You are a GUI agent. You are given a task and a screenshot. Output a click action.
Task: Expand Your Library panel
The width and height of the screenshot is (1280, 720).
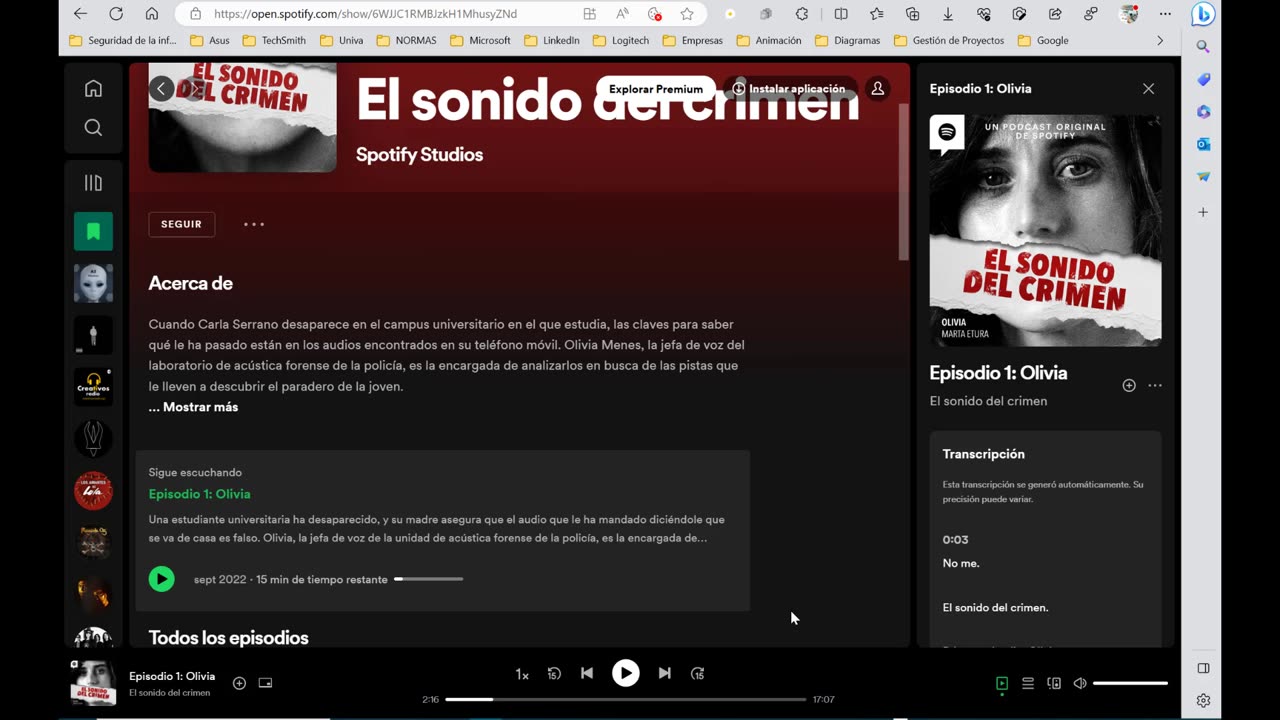pyautogui.click(x=93, y=183)
